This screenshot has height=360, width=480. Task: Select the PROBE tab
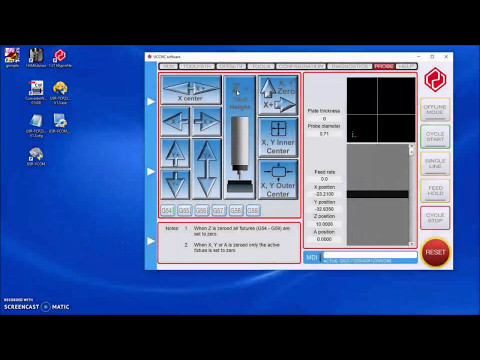pos(384,66)
